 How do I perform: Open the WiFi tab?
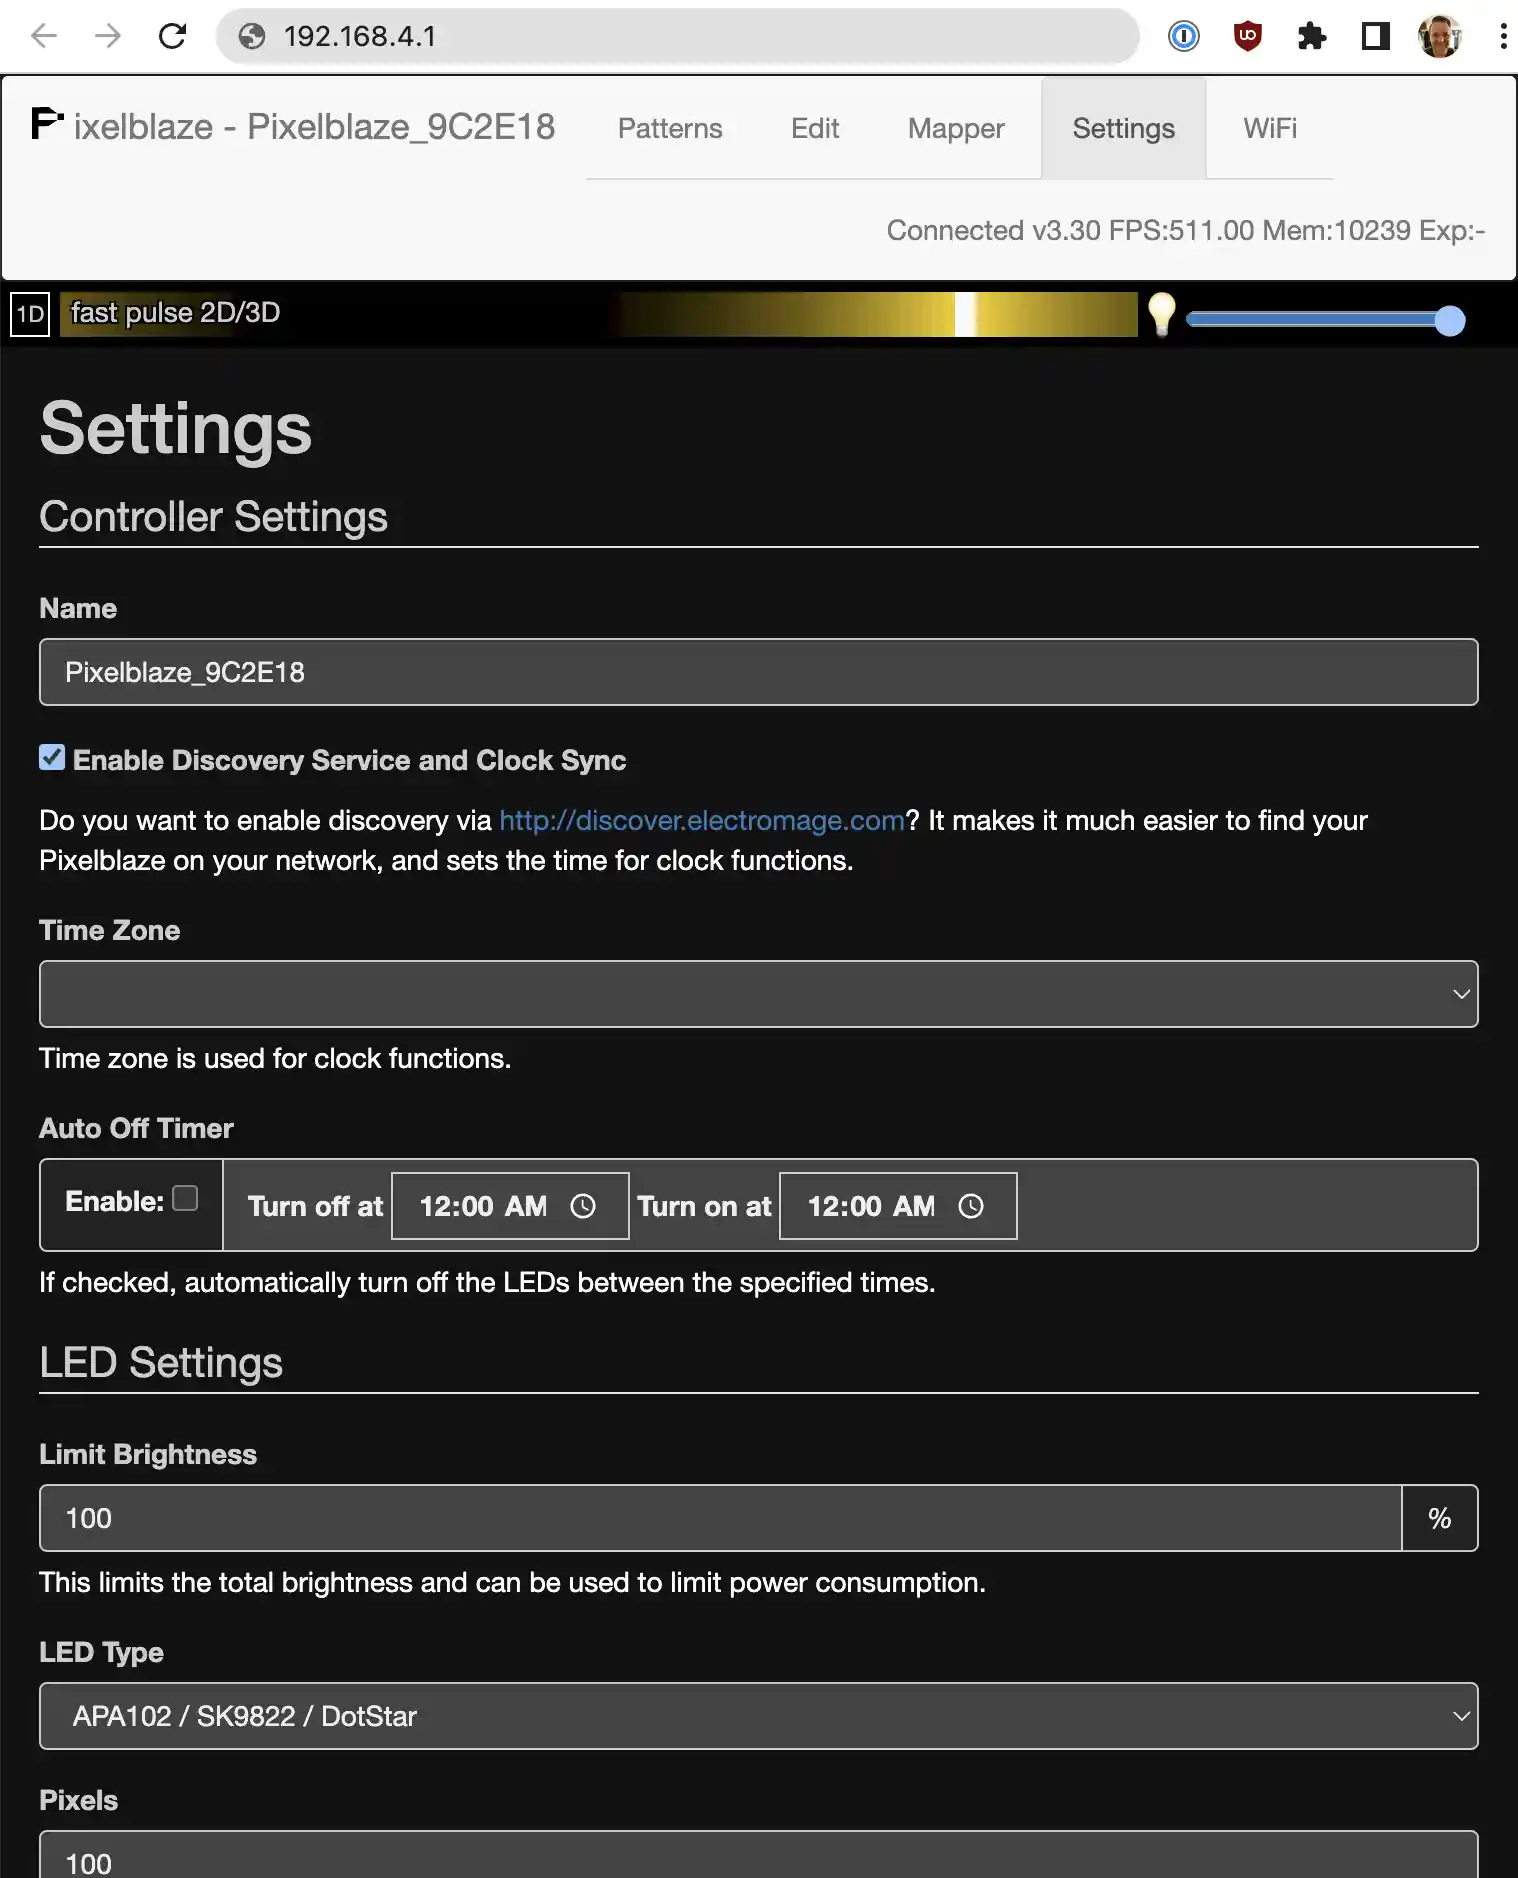1269,128
